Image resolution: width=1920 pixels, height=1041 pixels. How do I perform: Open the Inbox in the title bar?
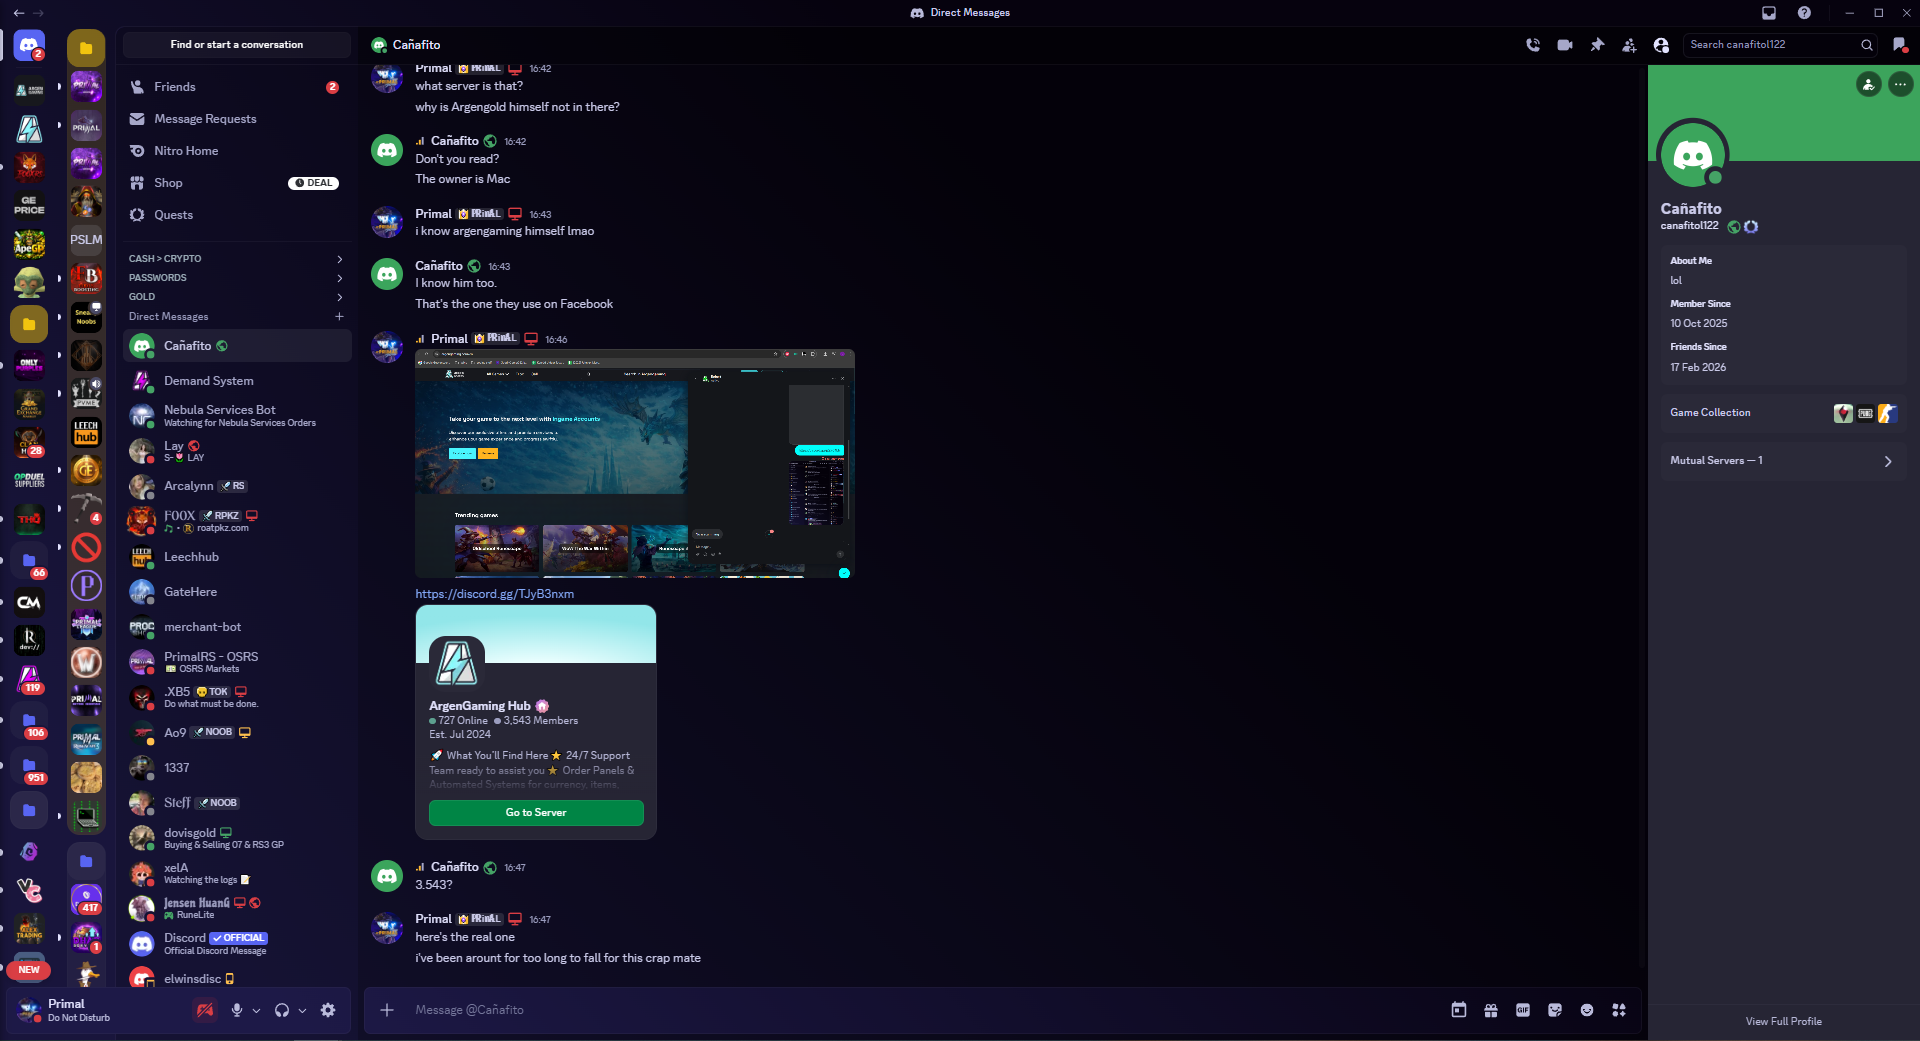pos(1769,13)
